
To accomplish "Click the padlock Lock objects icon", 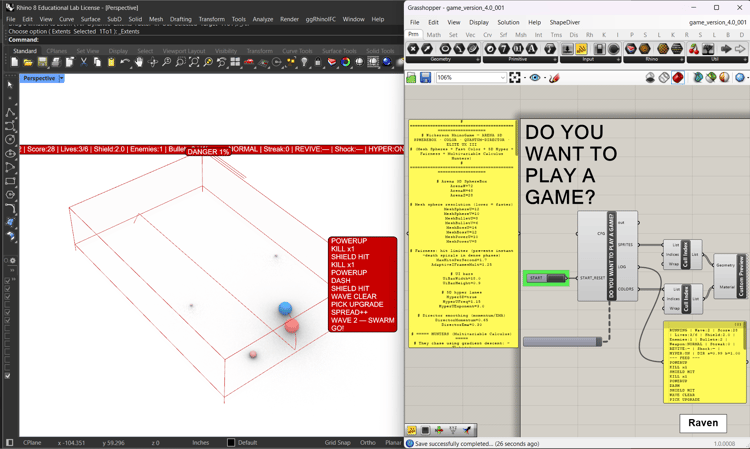I will (x=318, y=62).
